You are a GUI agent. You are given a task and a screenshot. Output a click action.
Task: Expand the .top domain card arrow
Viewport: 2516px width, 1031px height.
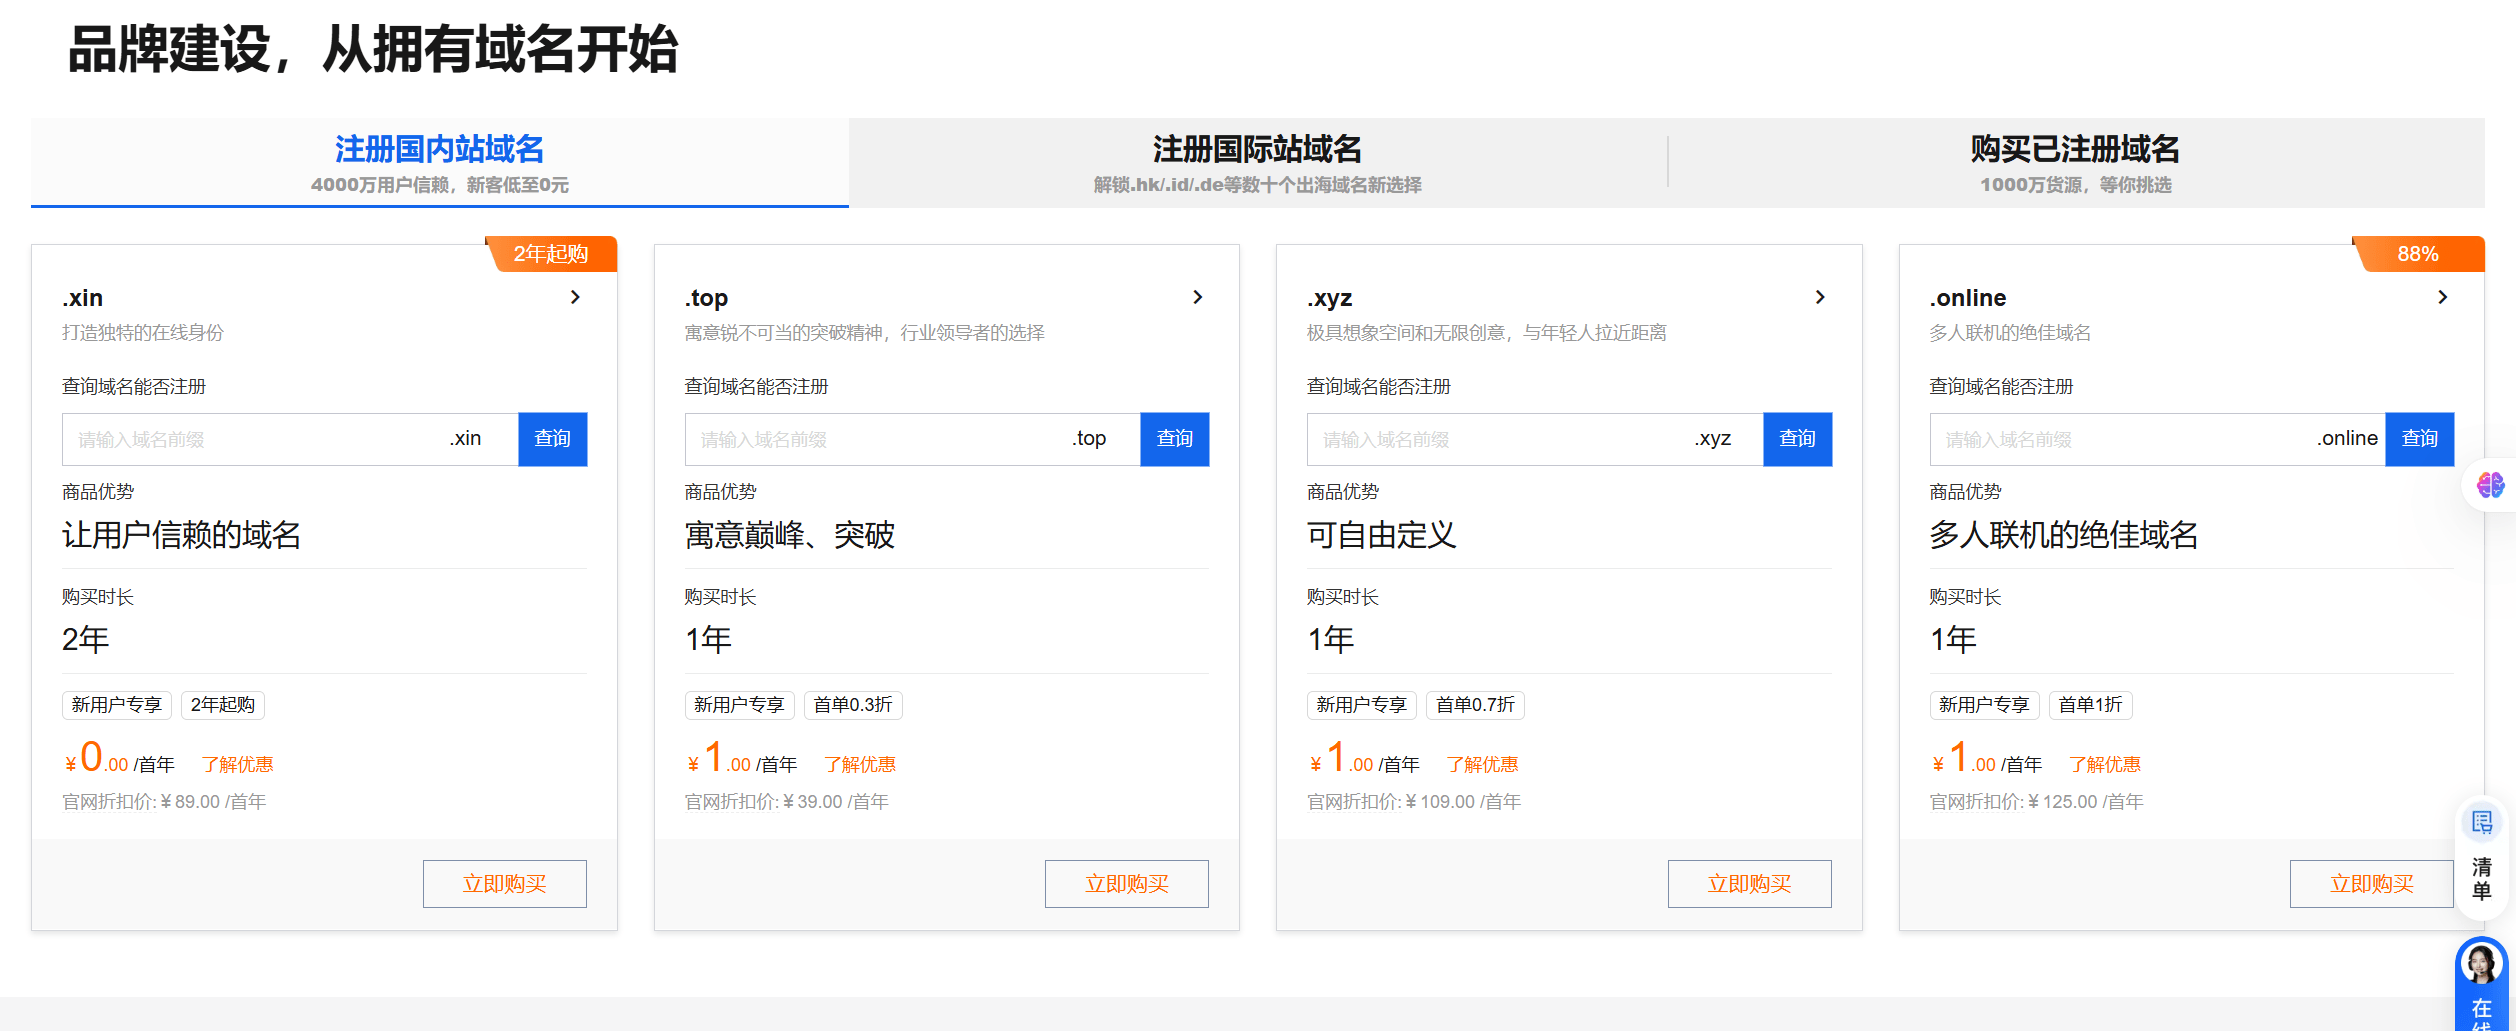pos(1197,297)
